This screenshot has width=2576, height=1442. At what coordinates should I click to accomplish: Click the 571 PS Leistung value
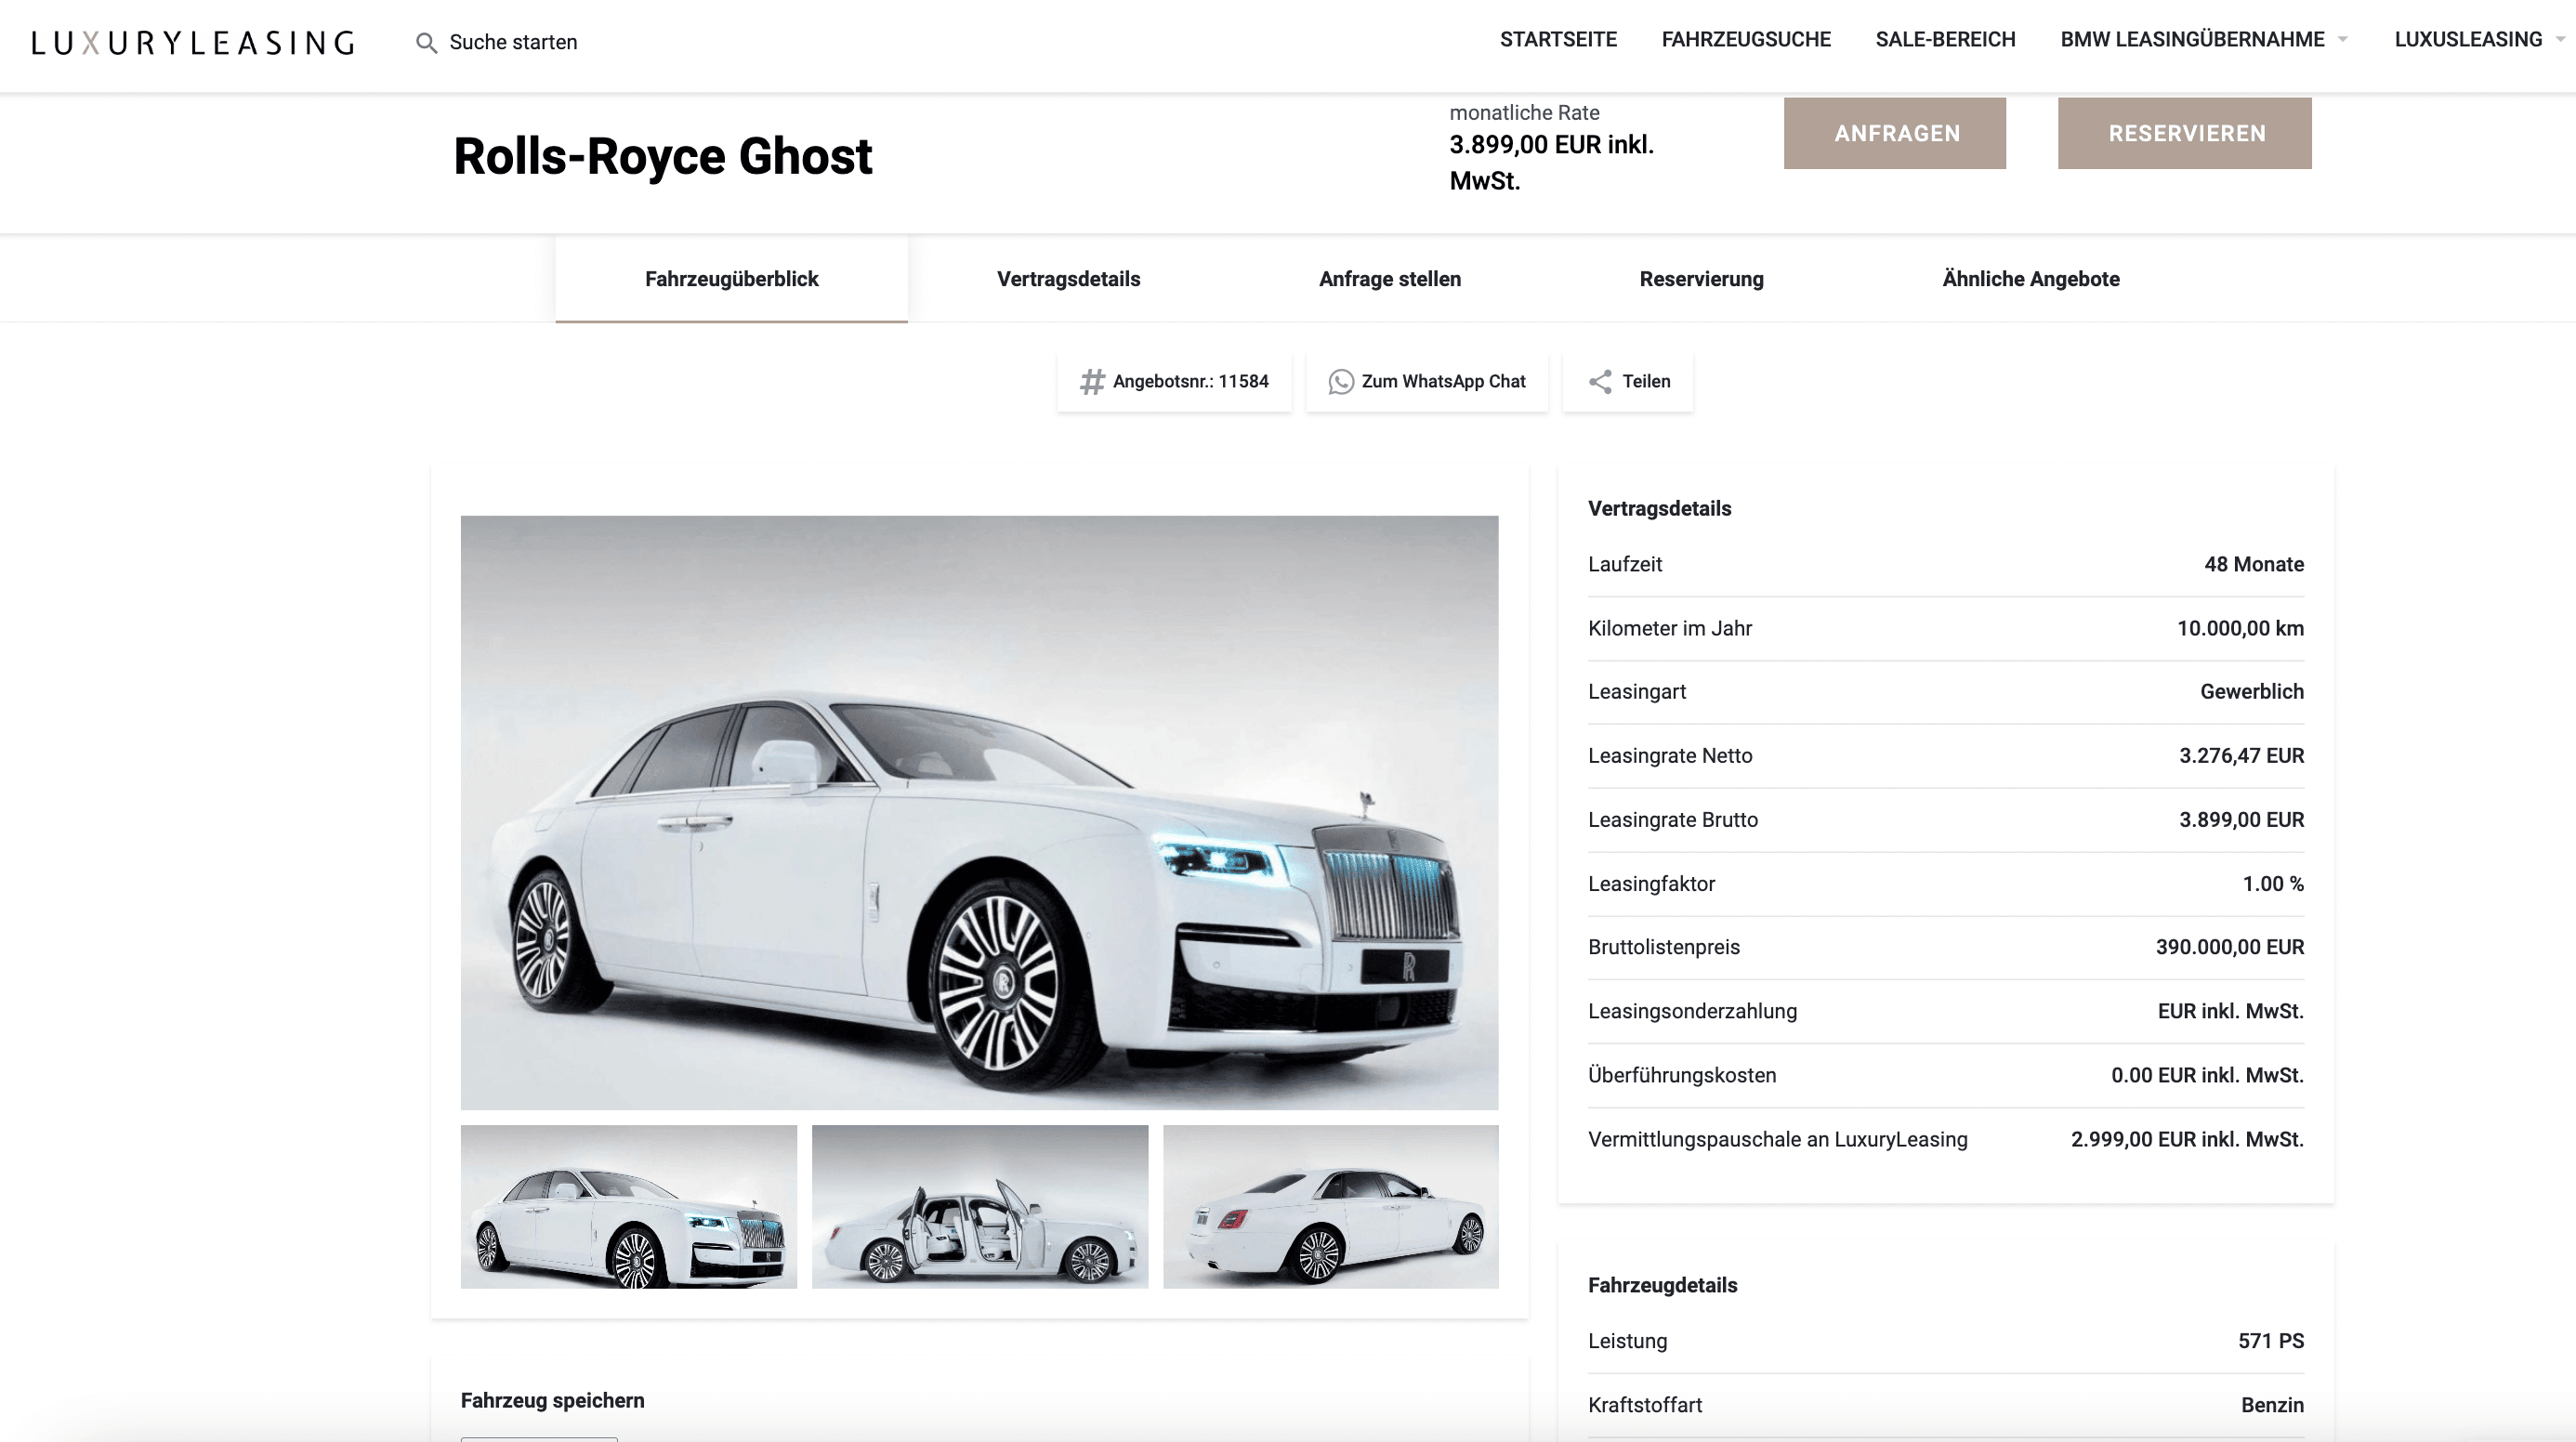(x=2270, y=1340)
